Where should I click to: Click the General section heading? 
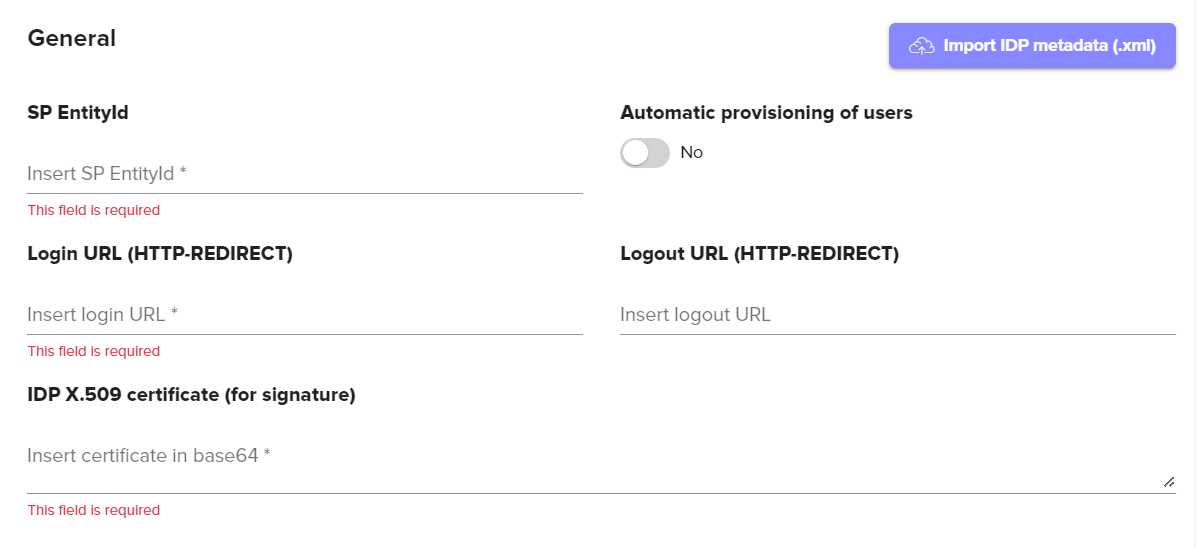pos(72,39)
